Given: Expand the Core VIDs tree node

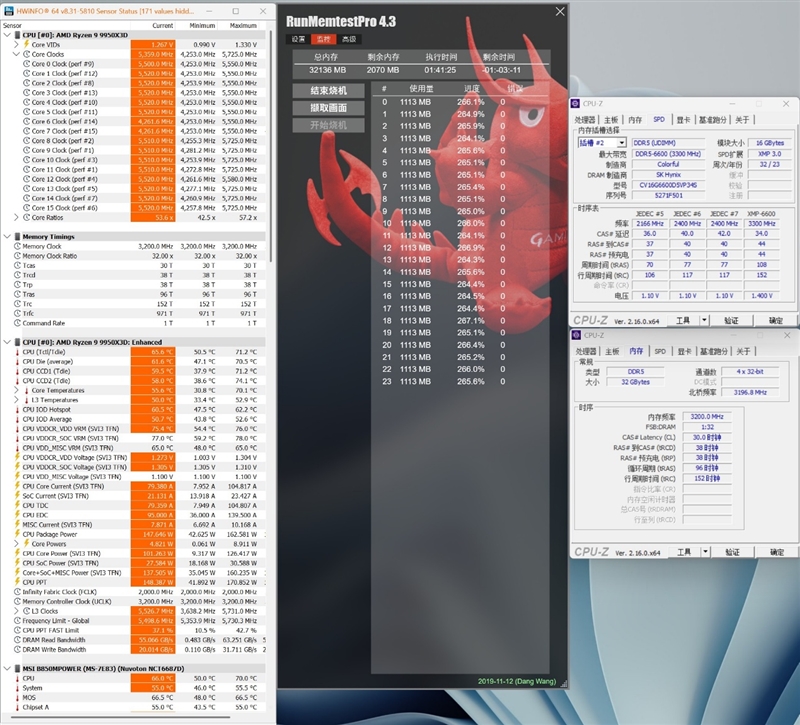Looking at the screenshot, I should (x=16, y=45).
